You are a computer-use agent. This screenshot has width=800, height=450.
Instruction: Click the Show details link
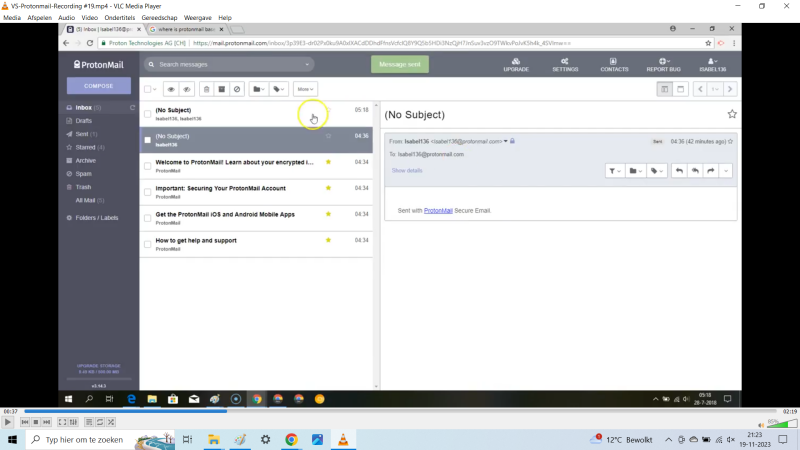click(406, 171)
